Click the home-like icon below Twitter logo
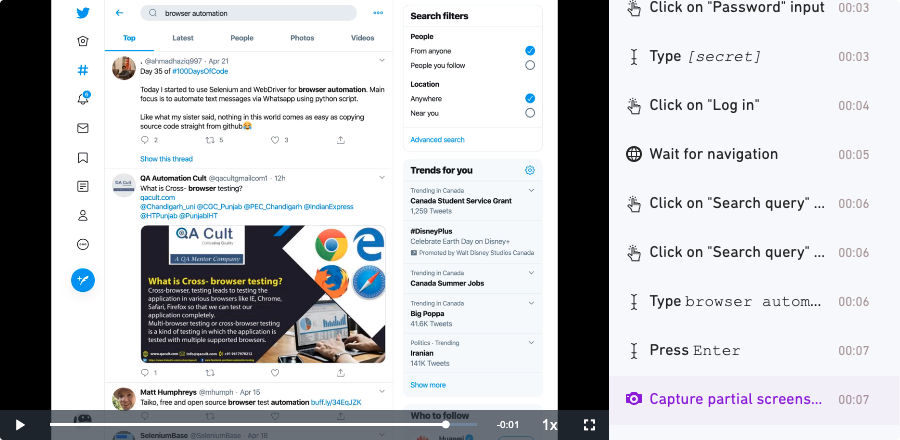The height and width of the screenshot is (440, 900). 83,41
